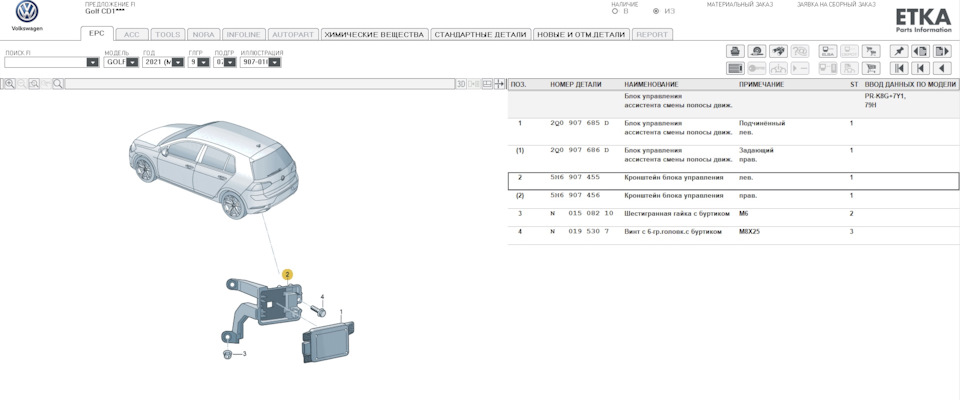
Task: Click the split layout icon above illustration
Action: [x=487, y=84]
